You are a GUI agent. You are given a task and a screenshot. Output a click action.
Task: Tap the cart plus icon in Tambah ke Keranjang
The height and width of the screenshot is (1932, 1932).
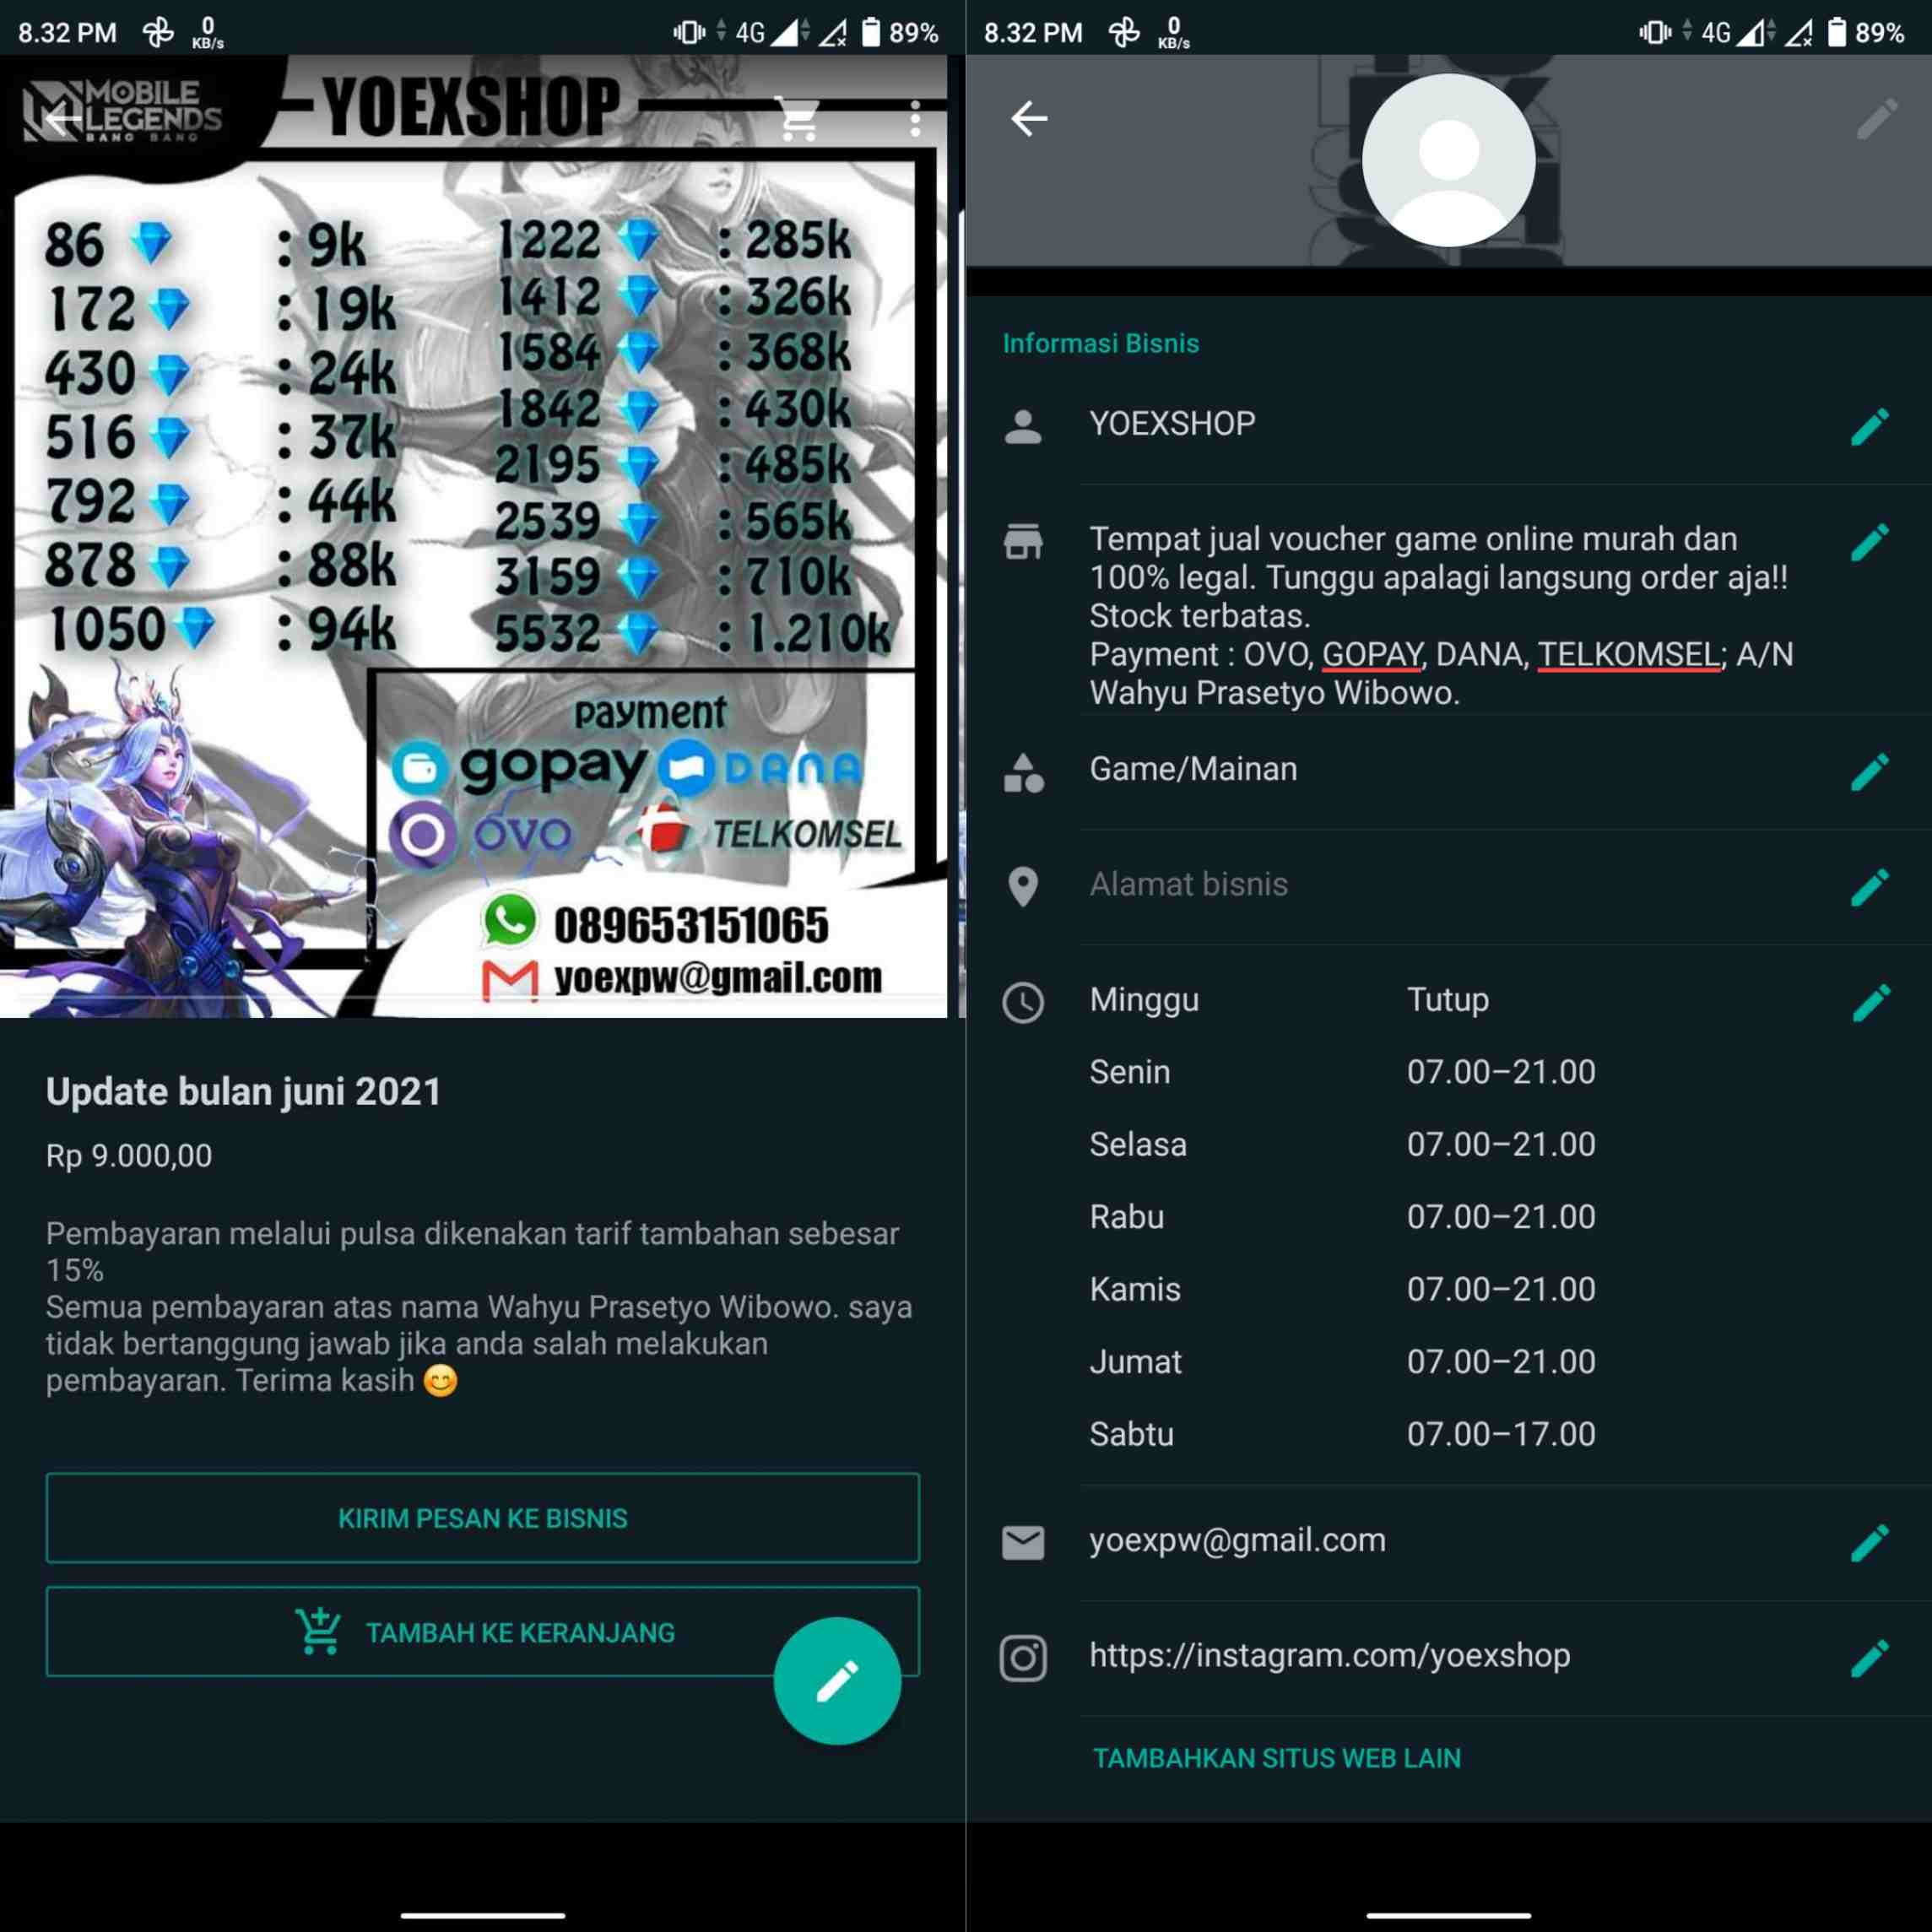[318, 1631]
